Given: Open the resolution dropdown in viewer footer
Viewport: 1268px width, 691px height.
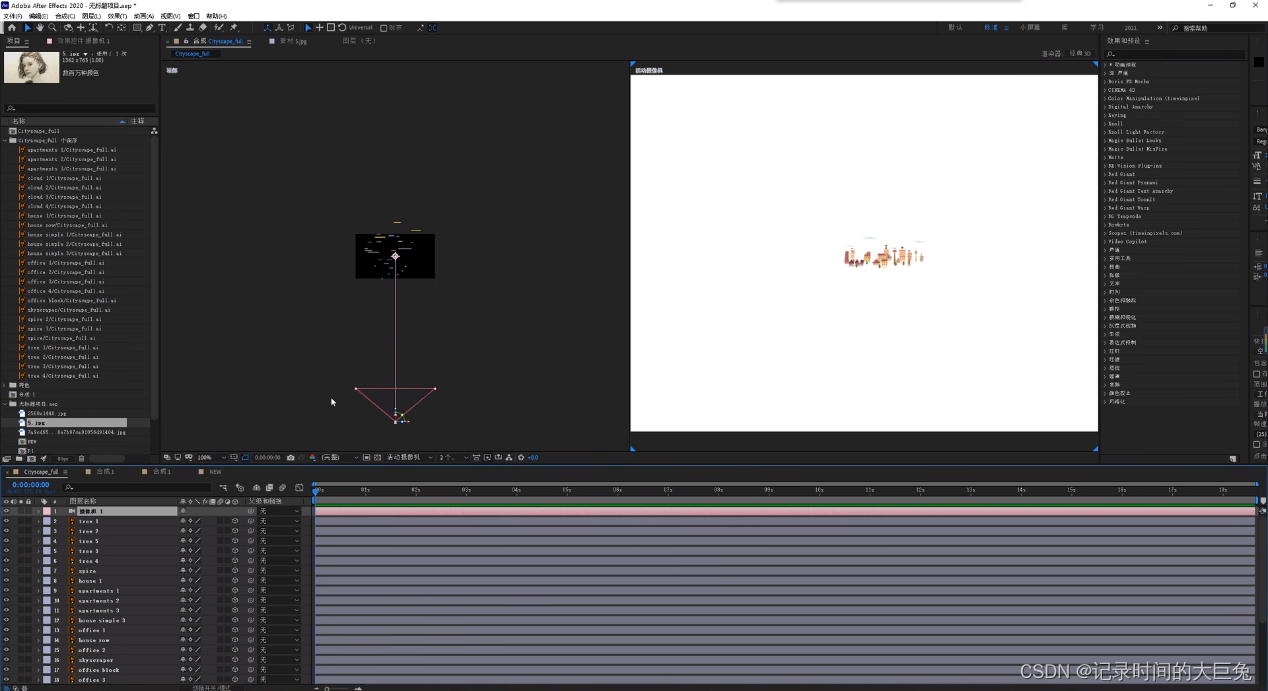Looking at the screenshot, I should [340, 457].
